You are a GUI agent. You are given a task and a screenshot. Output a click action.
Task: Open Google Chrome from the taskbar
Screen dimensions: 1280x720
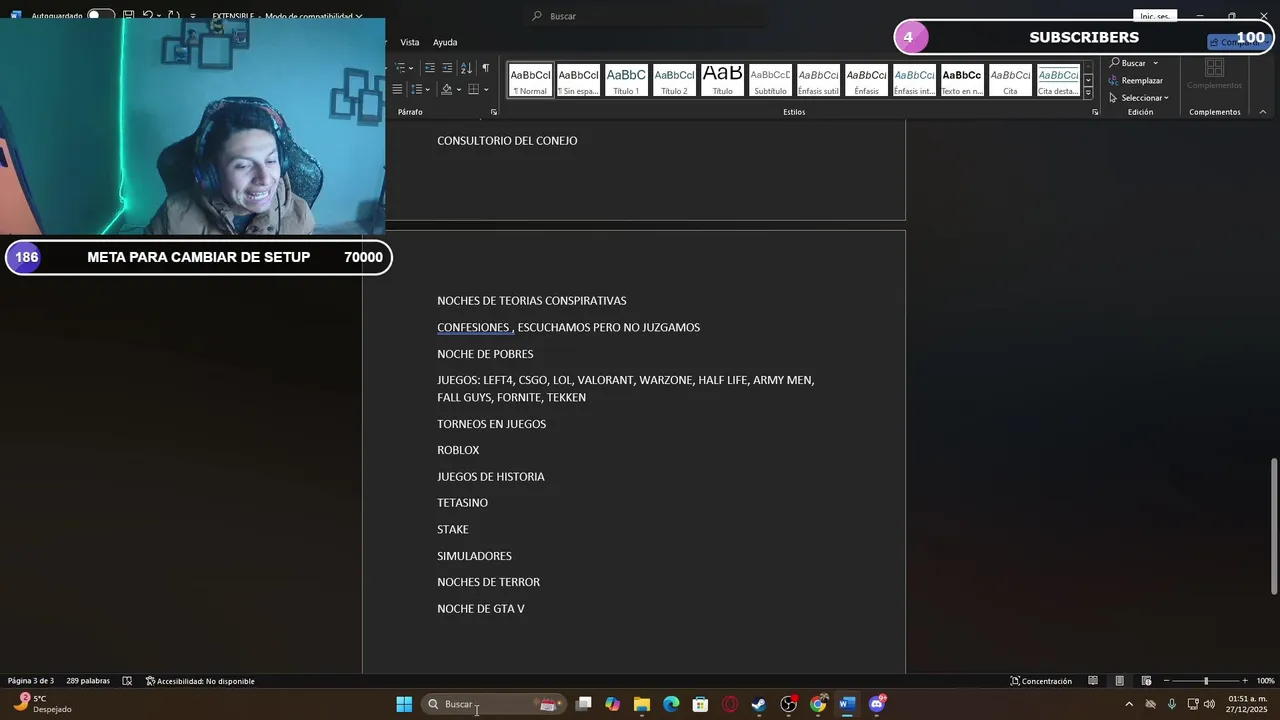818,704
